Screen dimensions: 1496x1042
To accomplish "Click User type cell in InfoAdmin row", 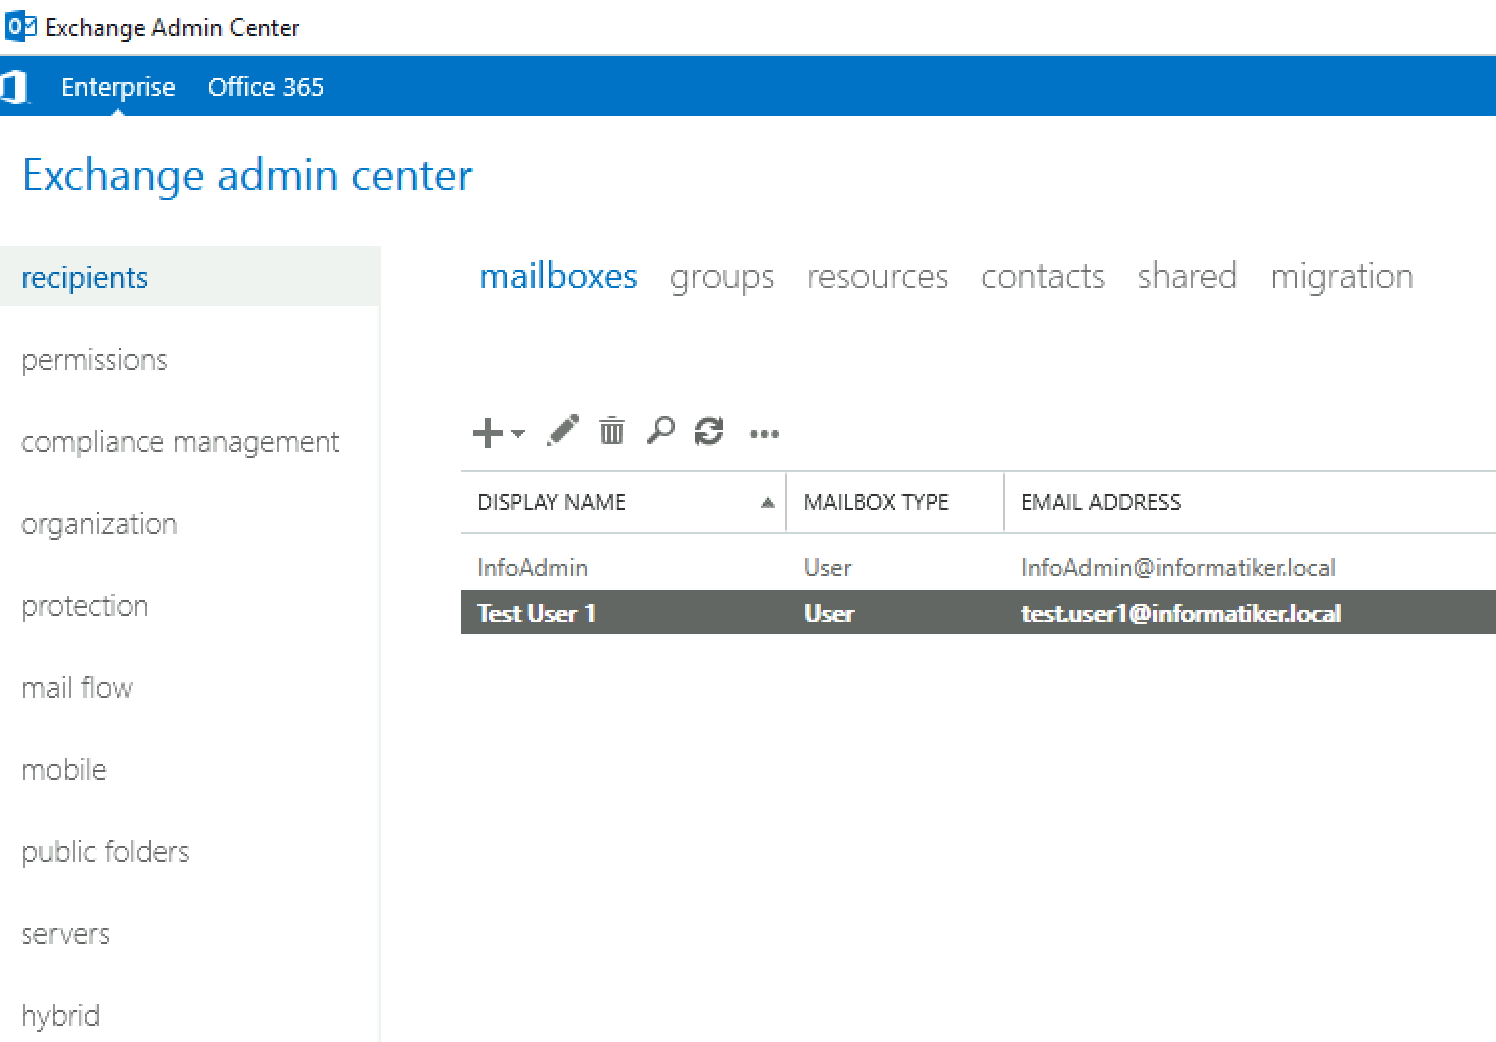I will click(828, 568).
